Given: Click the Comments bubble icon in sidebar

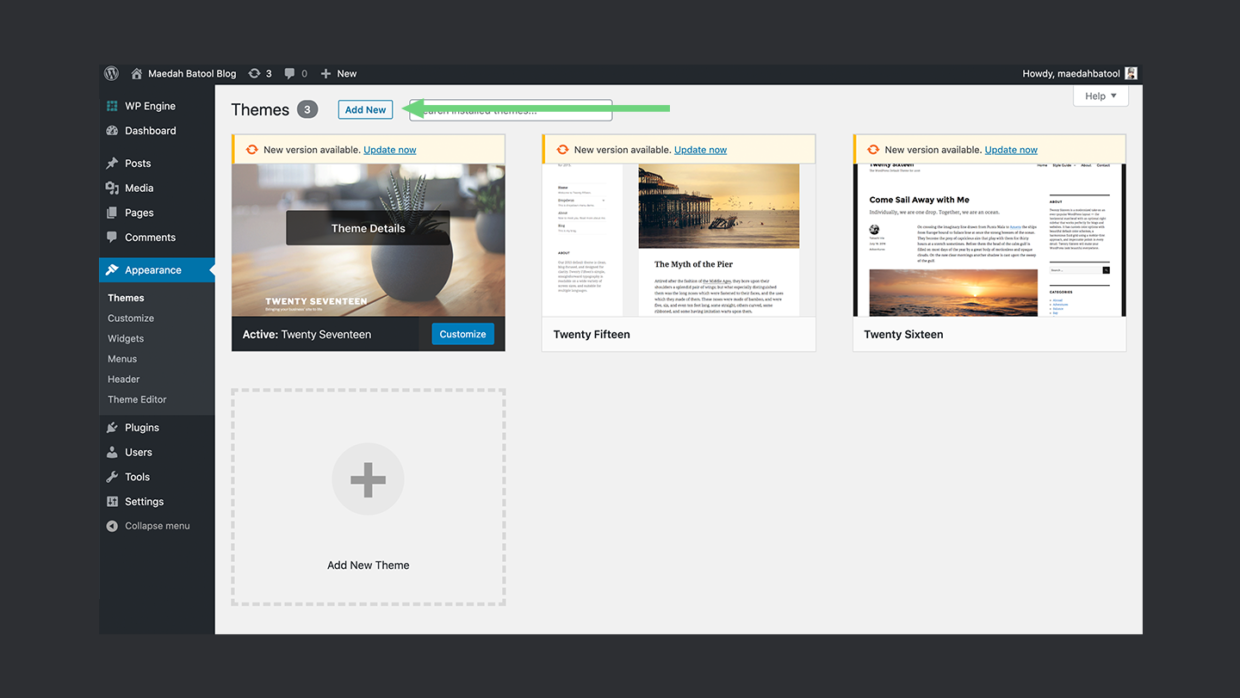Looking at the screenshot, I should [x=112, y=237].
